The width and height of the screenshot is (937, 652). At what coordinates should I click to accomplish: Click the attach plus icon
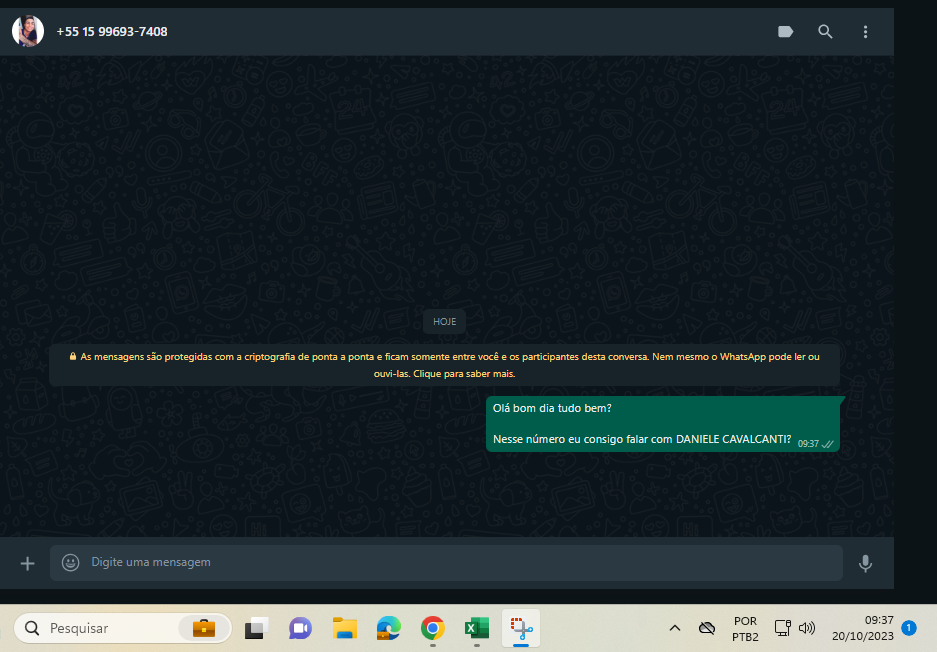pyautogui.click(x=27, y=563)
